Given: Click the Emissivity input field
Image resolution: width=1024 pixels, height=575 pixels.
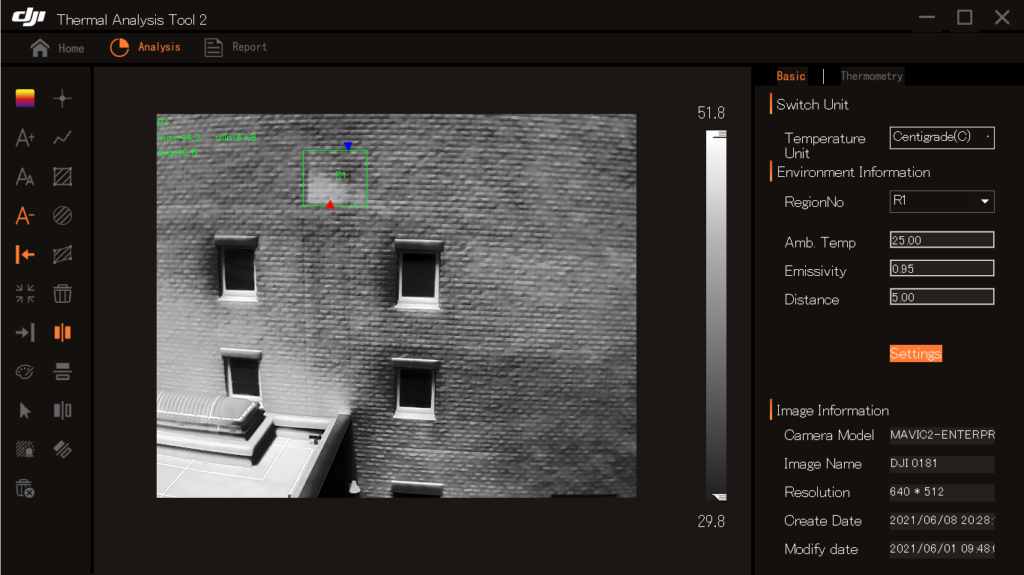Looking at the screenshot, I should pyautogui.click(x=942, y=269).
